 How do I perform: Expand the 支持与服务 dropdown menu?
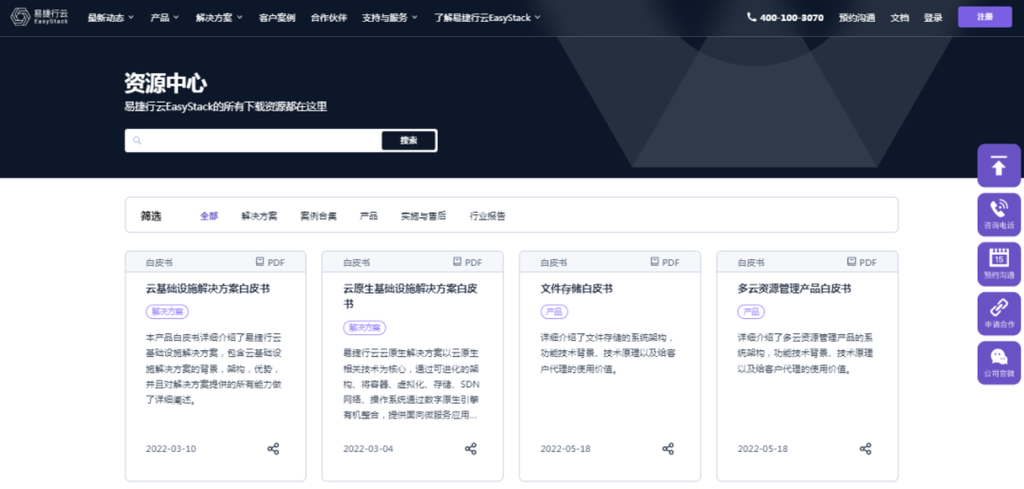[x=390, y=18]
